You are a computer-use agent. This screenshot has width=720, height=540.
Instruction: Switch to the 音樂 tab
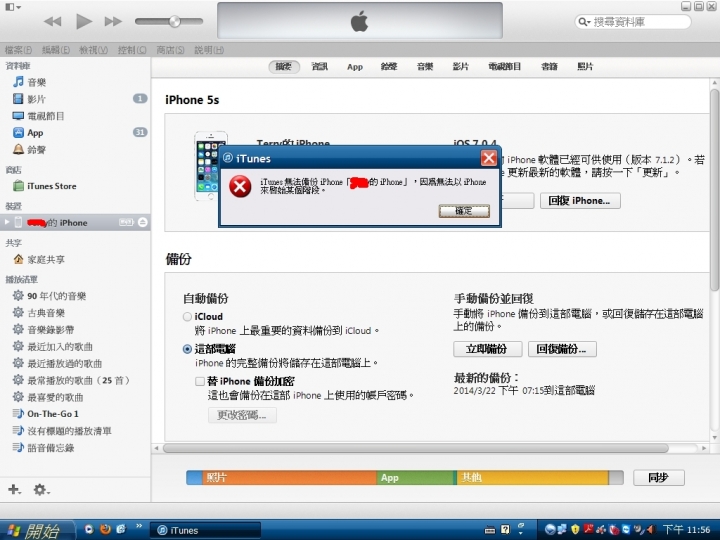(425, 67)
